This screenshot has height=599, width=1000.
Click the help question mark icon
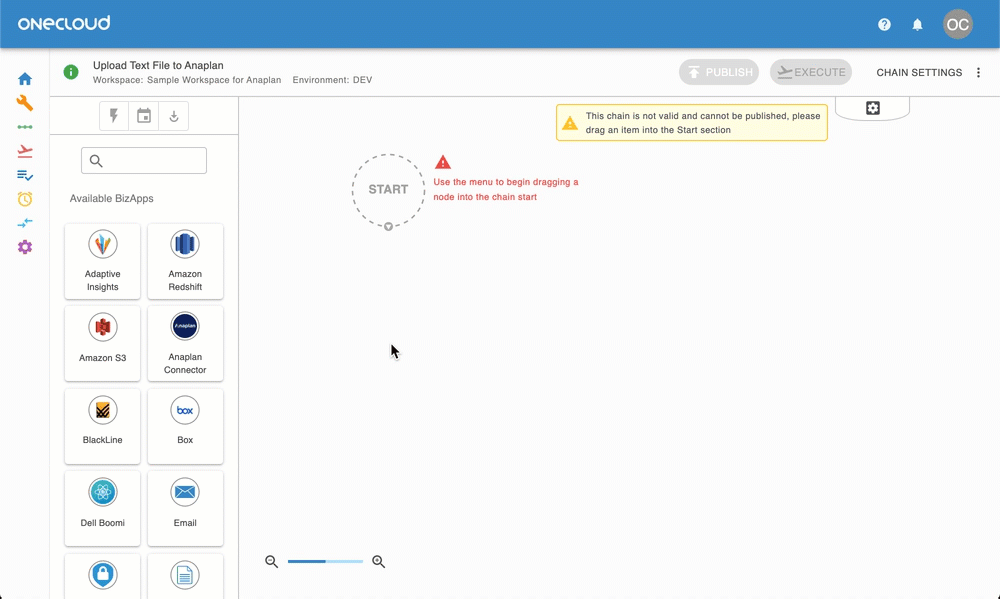(884, 24)
